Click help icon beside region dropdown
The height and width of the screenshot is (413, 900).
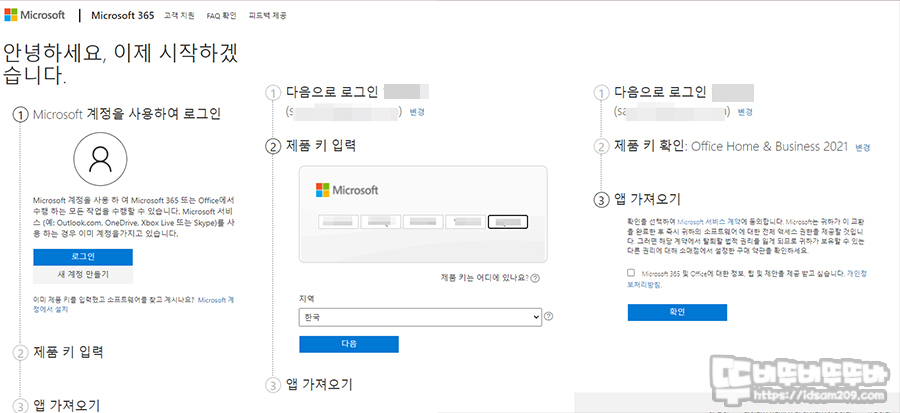point(548,316)
